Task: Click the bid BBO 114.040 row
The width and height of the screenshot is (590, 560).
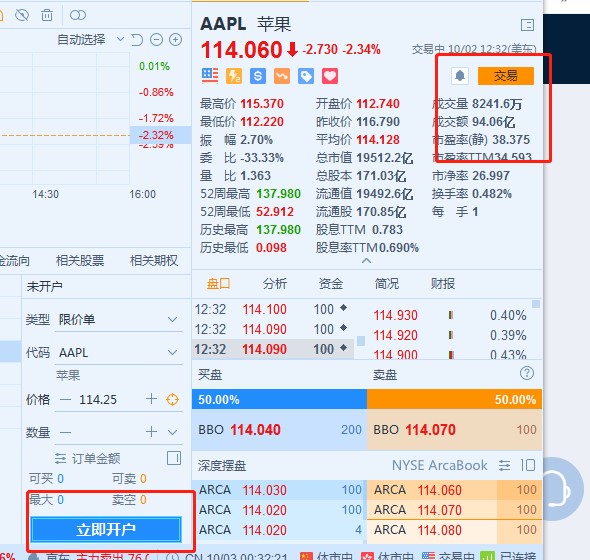Action: (x=279, y=430)
